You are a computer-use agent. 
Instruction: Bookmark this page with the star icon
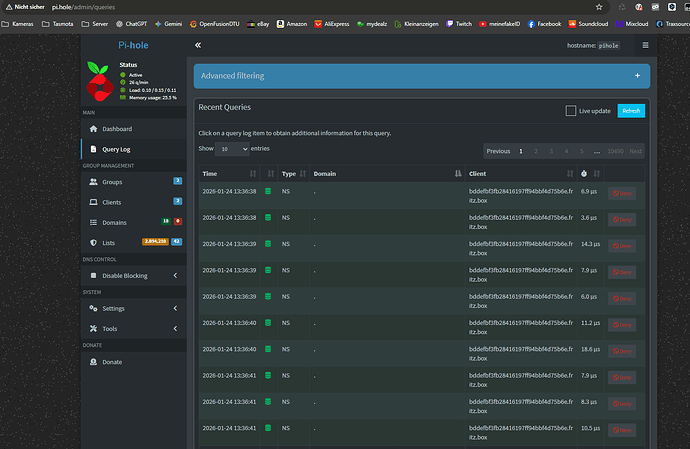point(599,7)
